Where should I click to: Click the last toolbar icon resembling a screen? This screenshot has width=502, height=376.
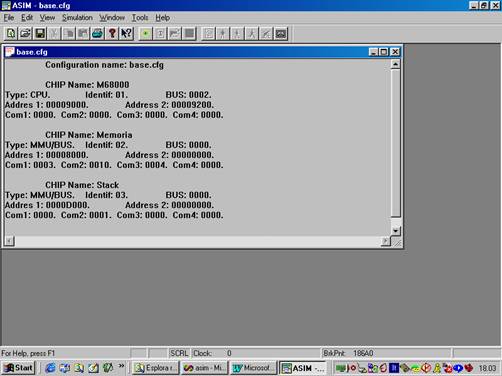281,33
